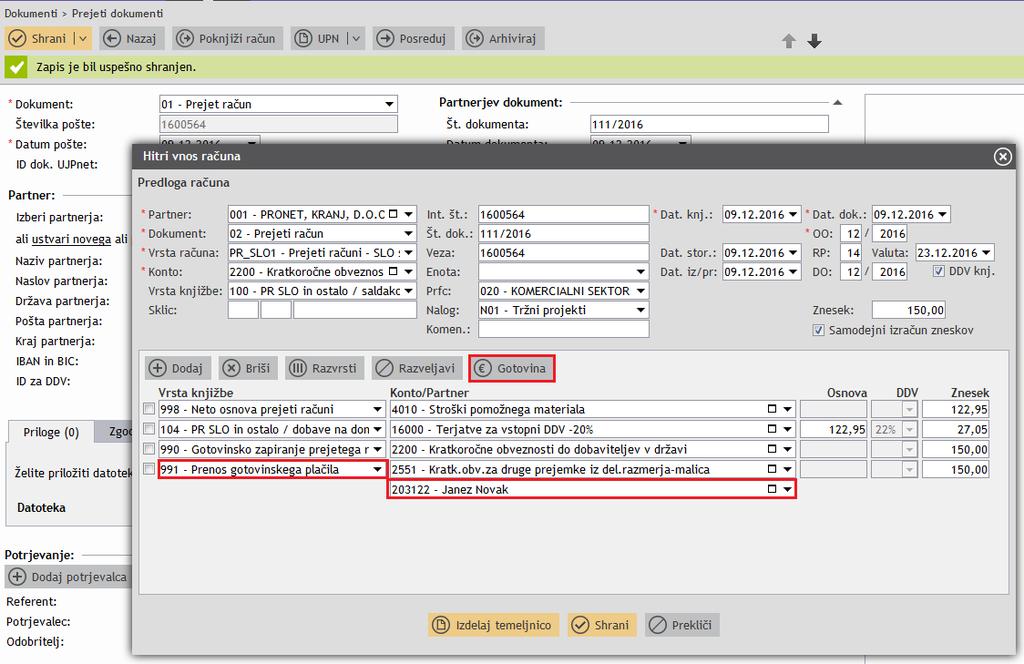Image resolution: width=1024 pixels, height=664 pixels.
Task: Go to next record with down arrow icon
Action: (814, 41)
